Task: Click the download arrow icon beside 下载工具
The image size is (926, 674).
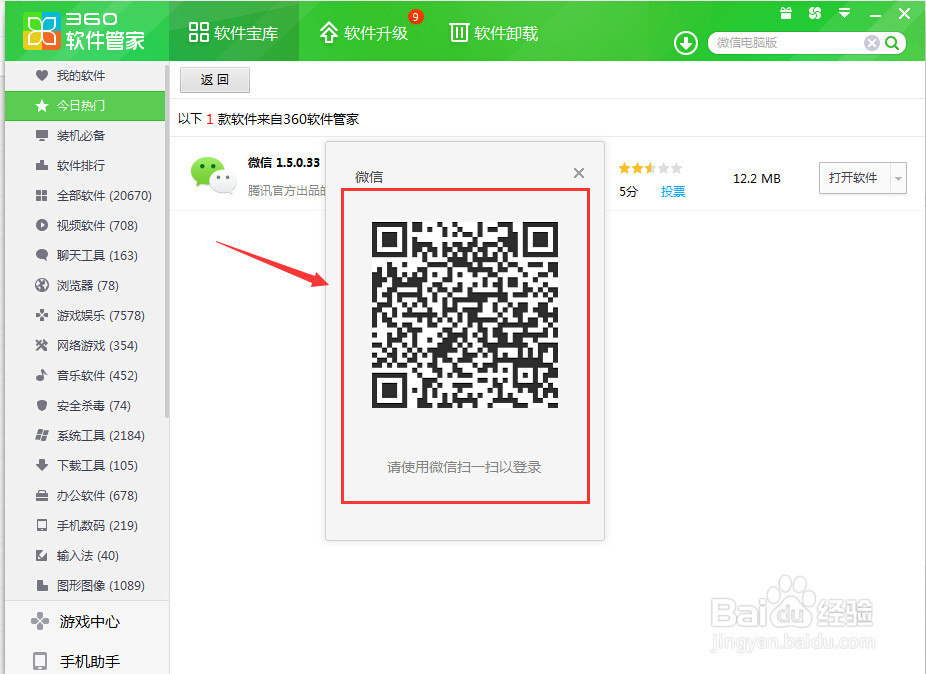Action: click(41, 465)
